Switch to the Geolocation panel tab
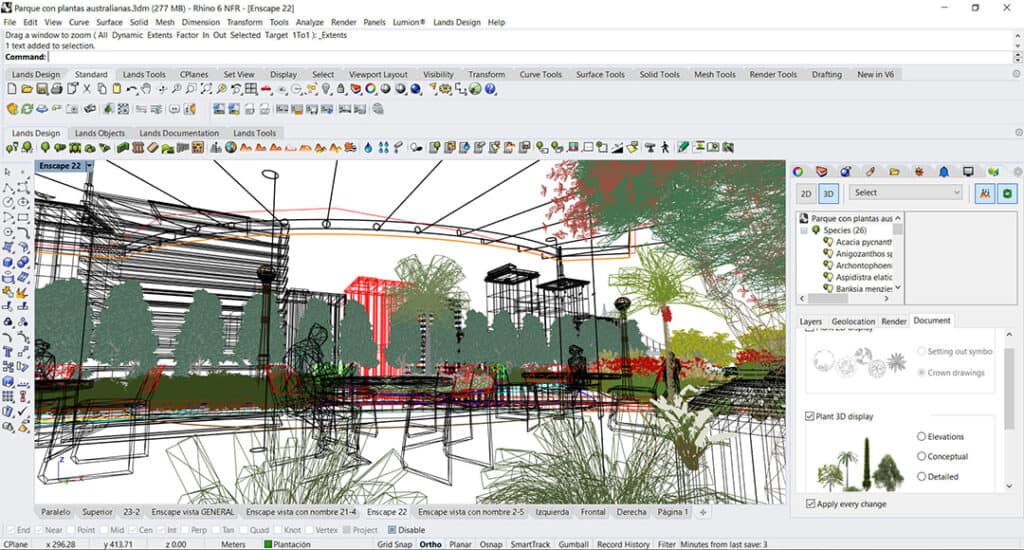1024x550 pixels. 852,321
